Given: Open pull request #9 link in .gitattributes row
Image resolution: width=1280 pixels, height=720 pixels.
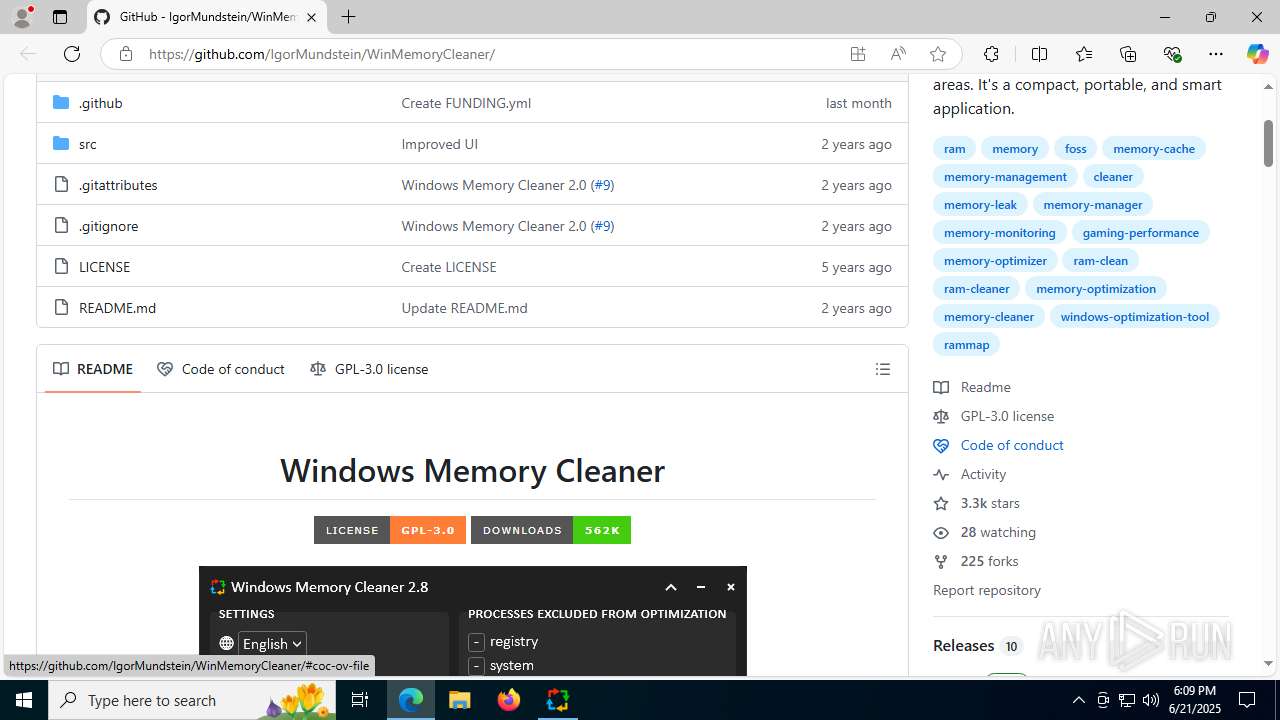Looking at the screenshot, I should pos(602,185).
